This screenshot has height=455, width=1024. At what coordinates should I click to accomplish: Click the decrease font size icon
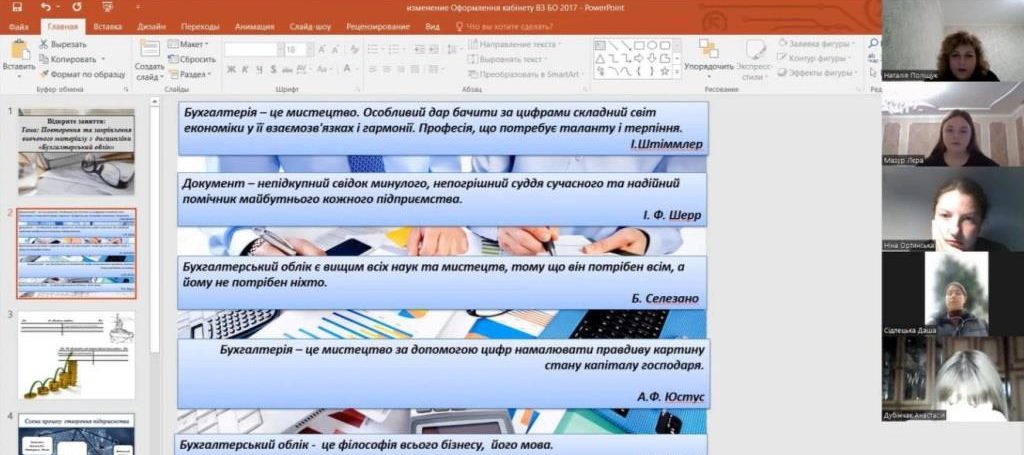(x=336, y=50)
